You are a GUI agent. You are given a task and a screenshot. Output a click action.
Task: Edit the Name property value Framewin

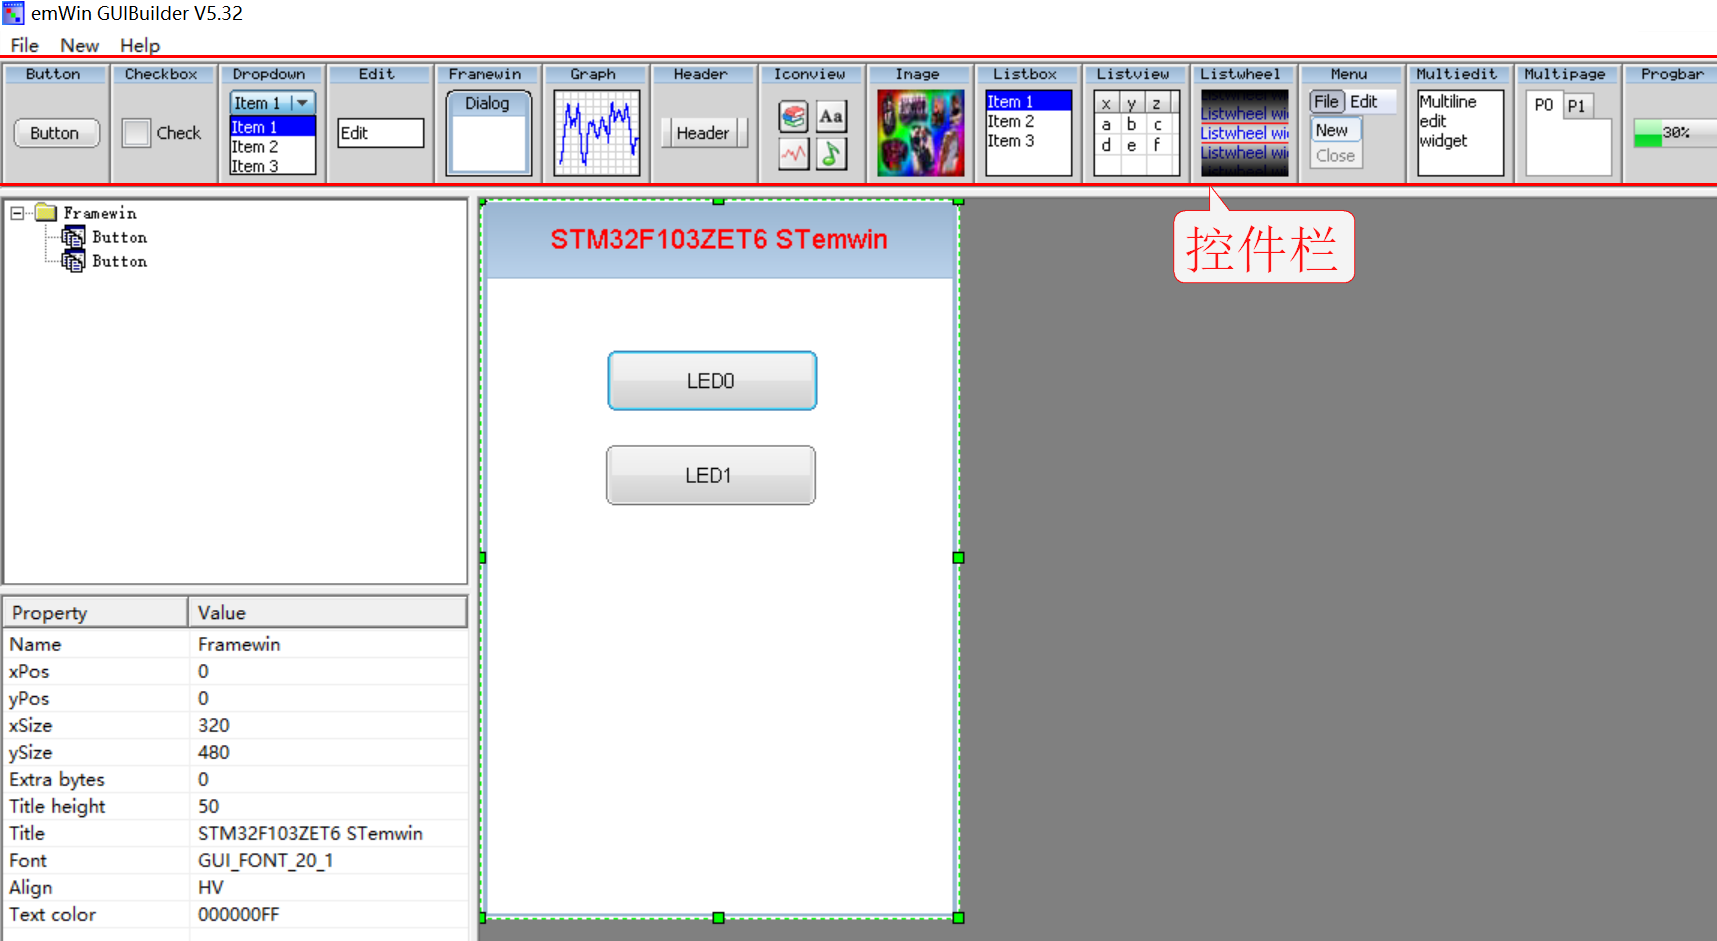(x=328, y=645)
